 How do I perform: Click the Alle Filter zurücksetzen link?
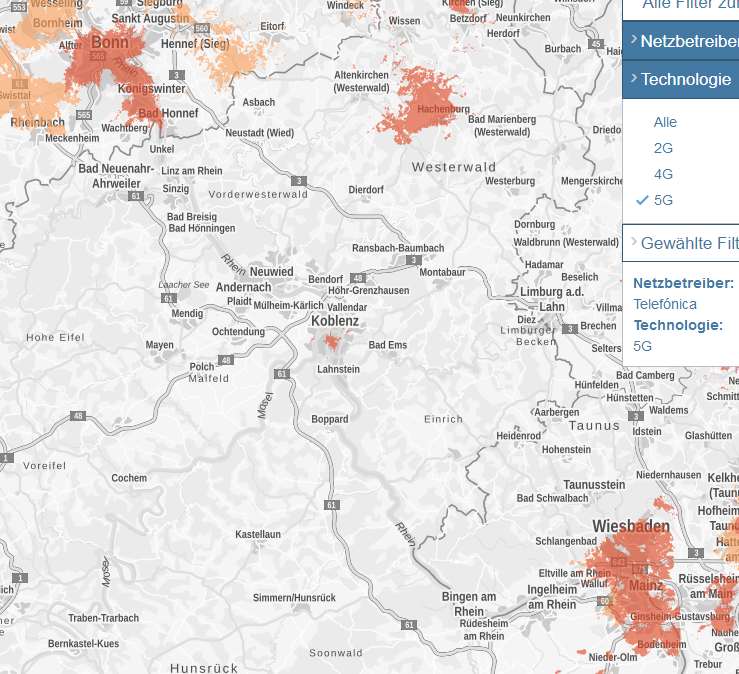click(690, 4)
